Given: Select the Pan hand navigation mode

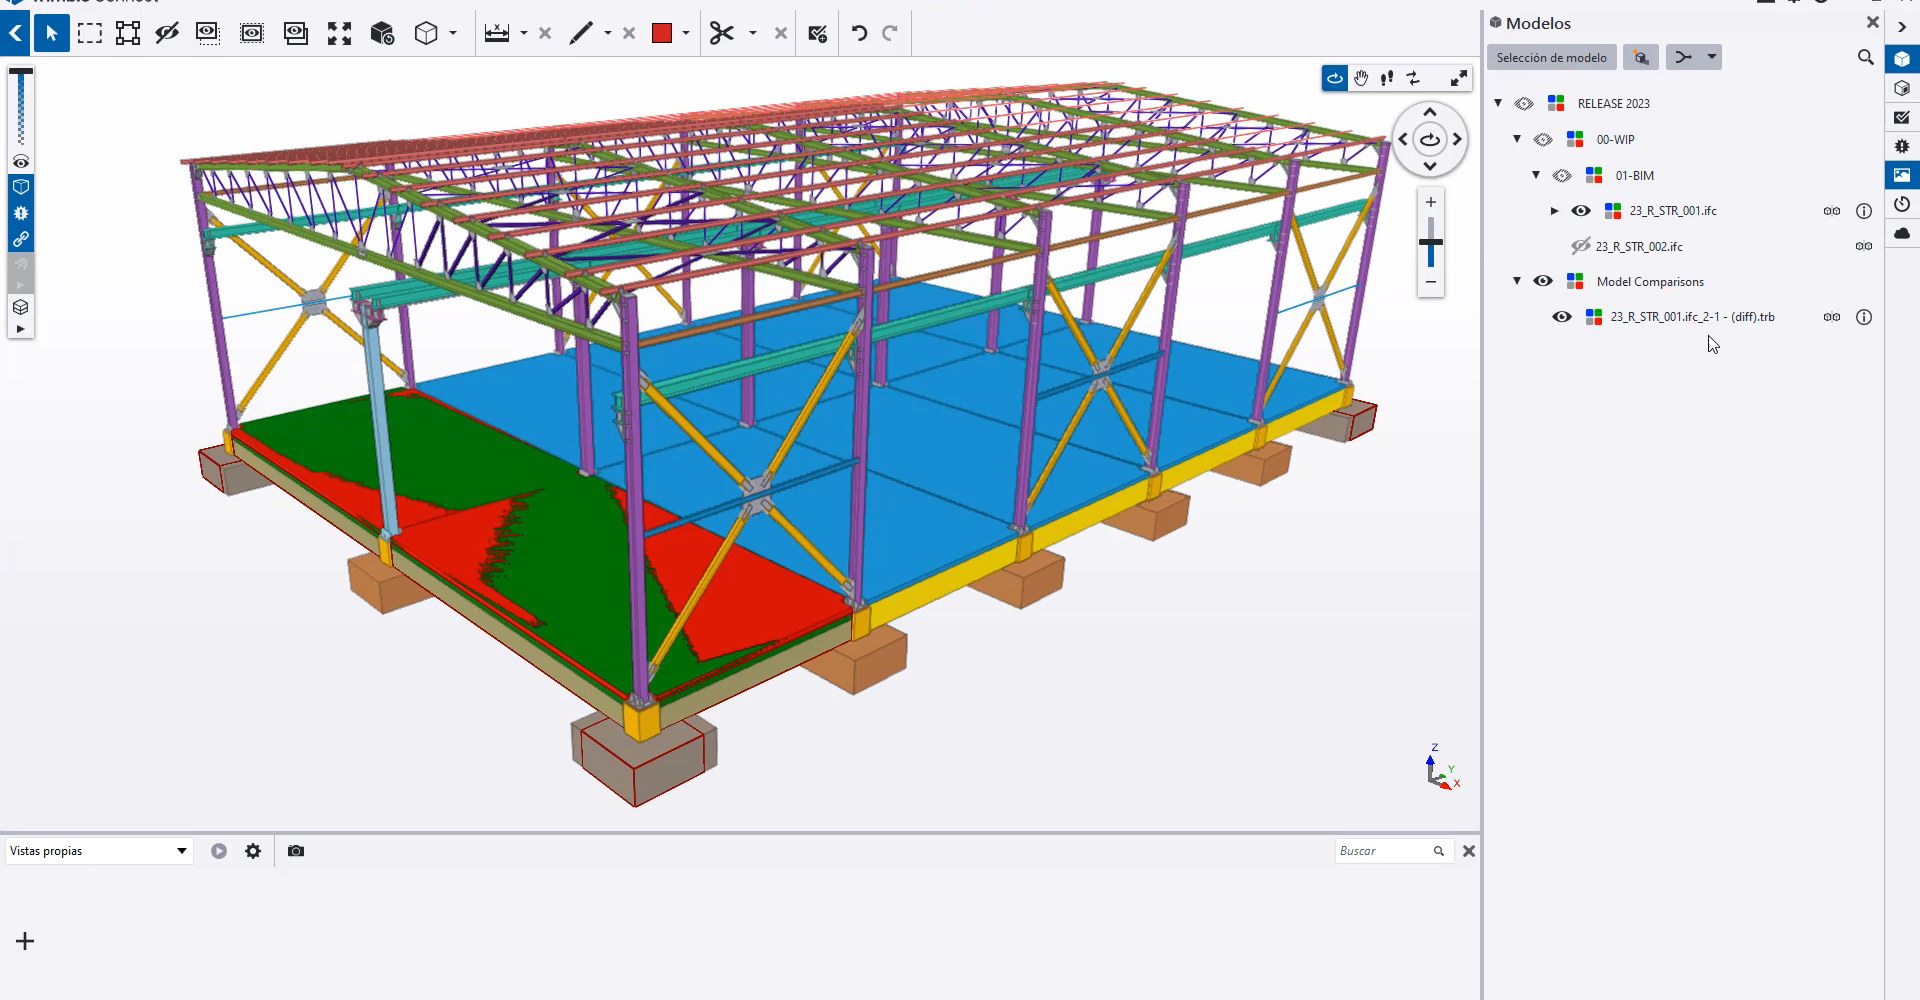Looking at the screenshot, I should point(1361,78).
